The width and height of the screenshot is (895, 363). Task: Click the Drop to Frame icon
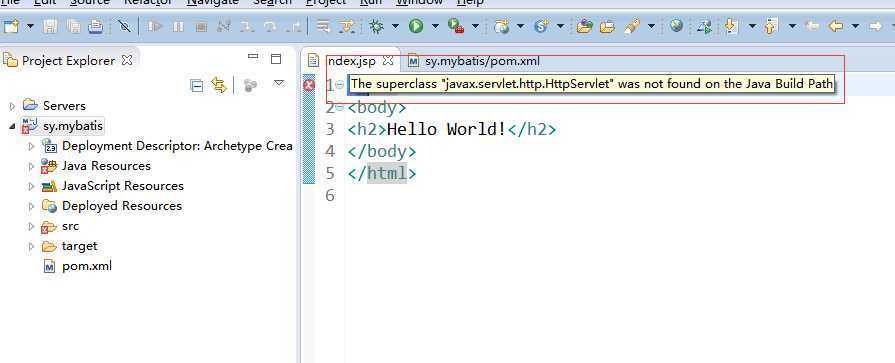(324, 26)
